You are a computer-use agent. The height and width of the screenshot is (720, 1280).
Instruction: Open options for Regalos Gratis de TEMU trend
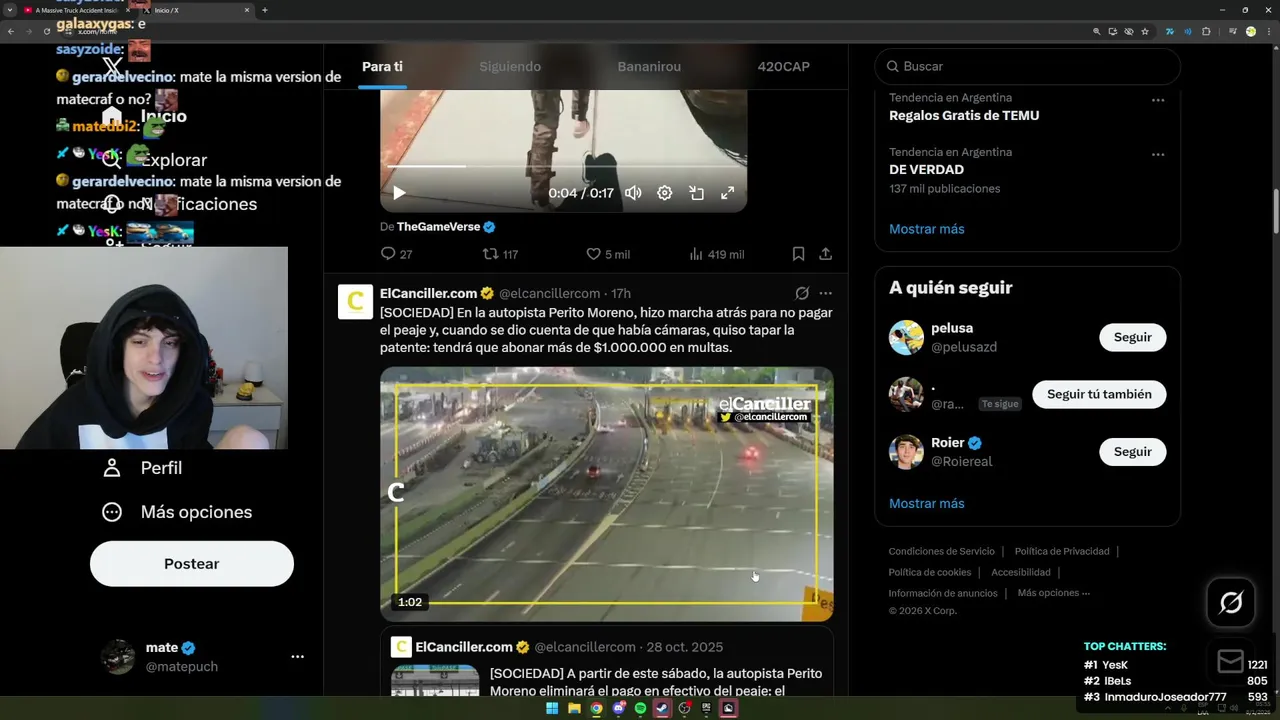coord(1158,100)
